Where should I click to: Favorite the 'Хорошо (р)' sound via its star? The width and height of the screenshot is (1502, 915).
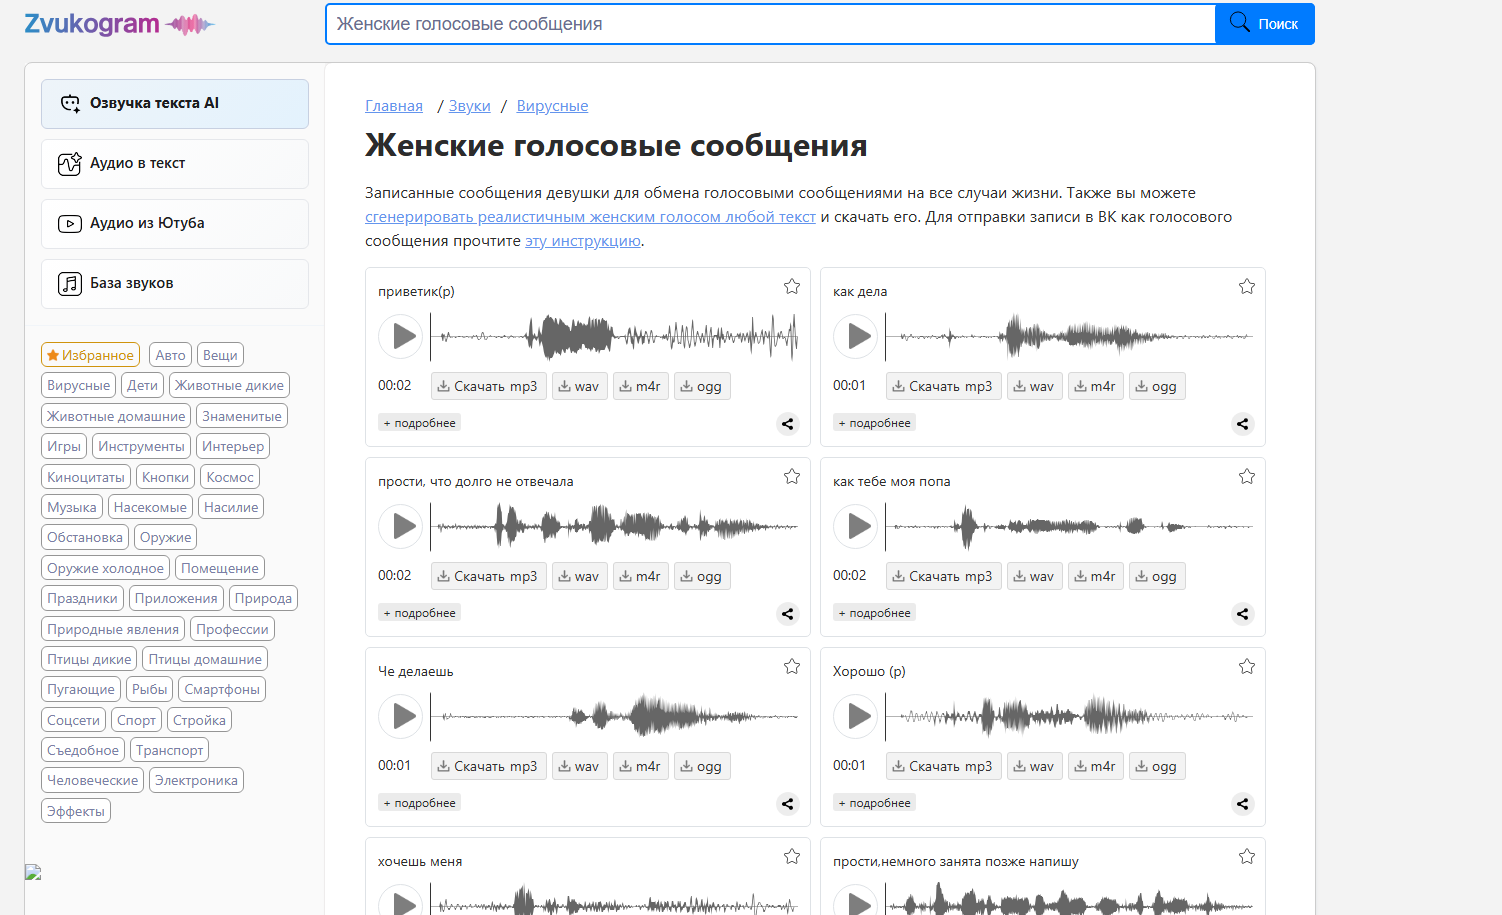click(x=1247, y=667)
